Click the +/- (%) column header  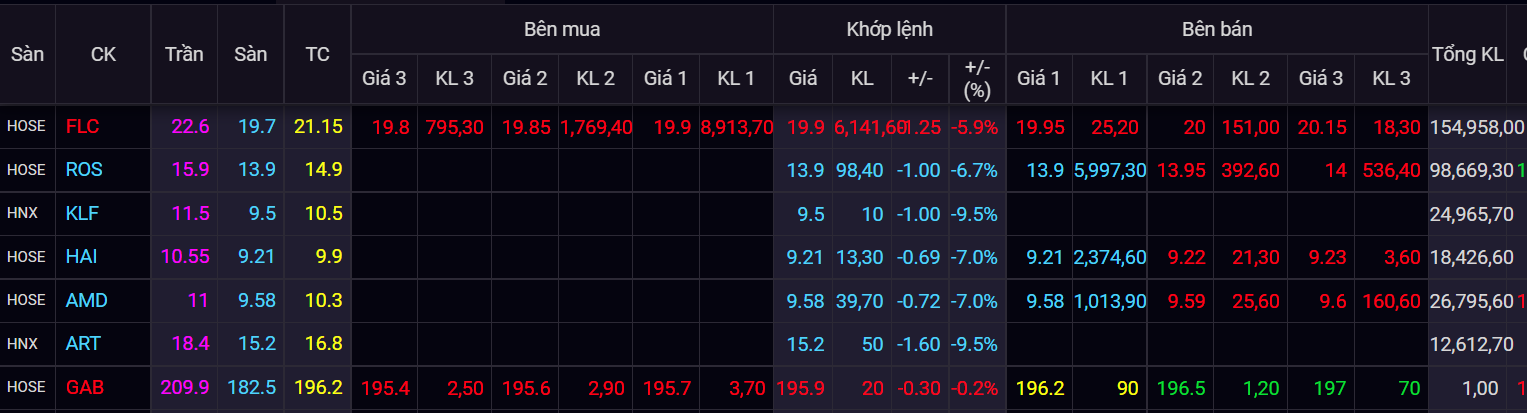[x=976, y=78]
